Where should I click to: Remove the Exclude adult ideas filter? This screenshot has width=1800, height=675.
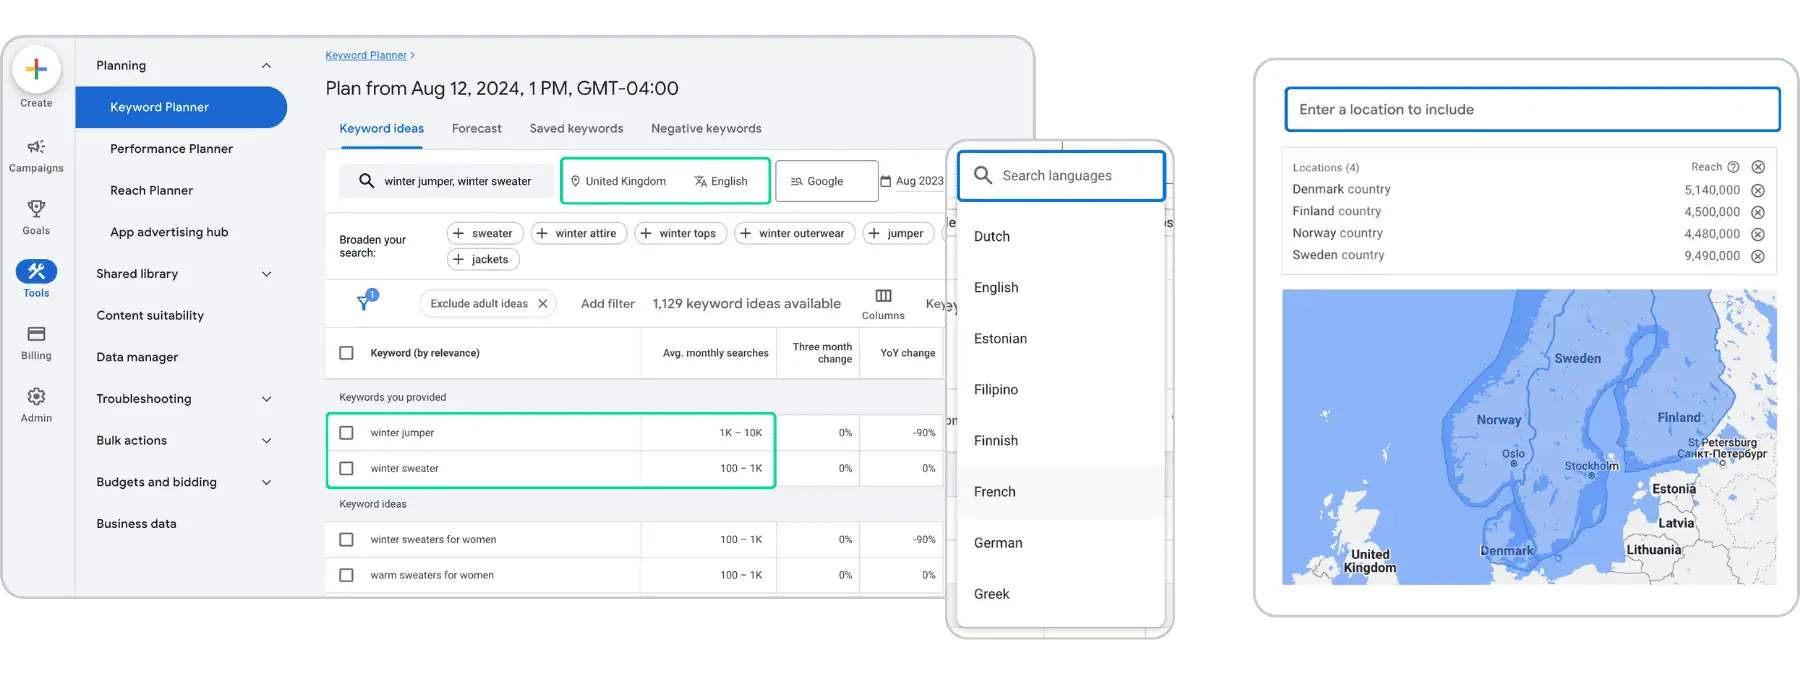coord(543,304)
